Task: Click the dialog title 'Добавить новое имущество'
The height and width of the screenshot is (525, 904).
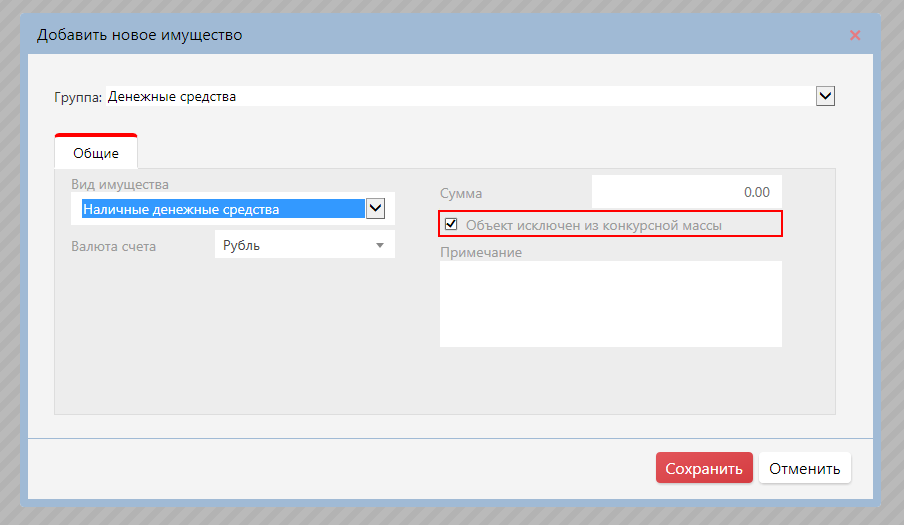Action: pos(140,36)
